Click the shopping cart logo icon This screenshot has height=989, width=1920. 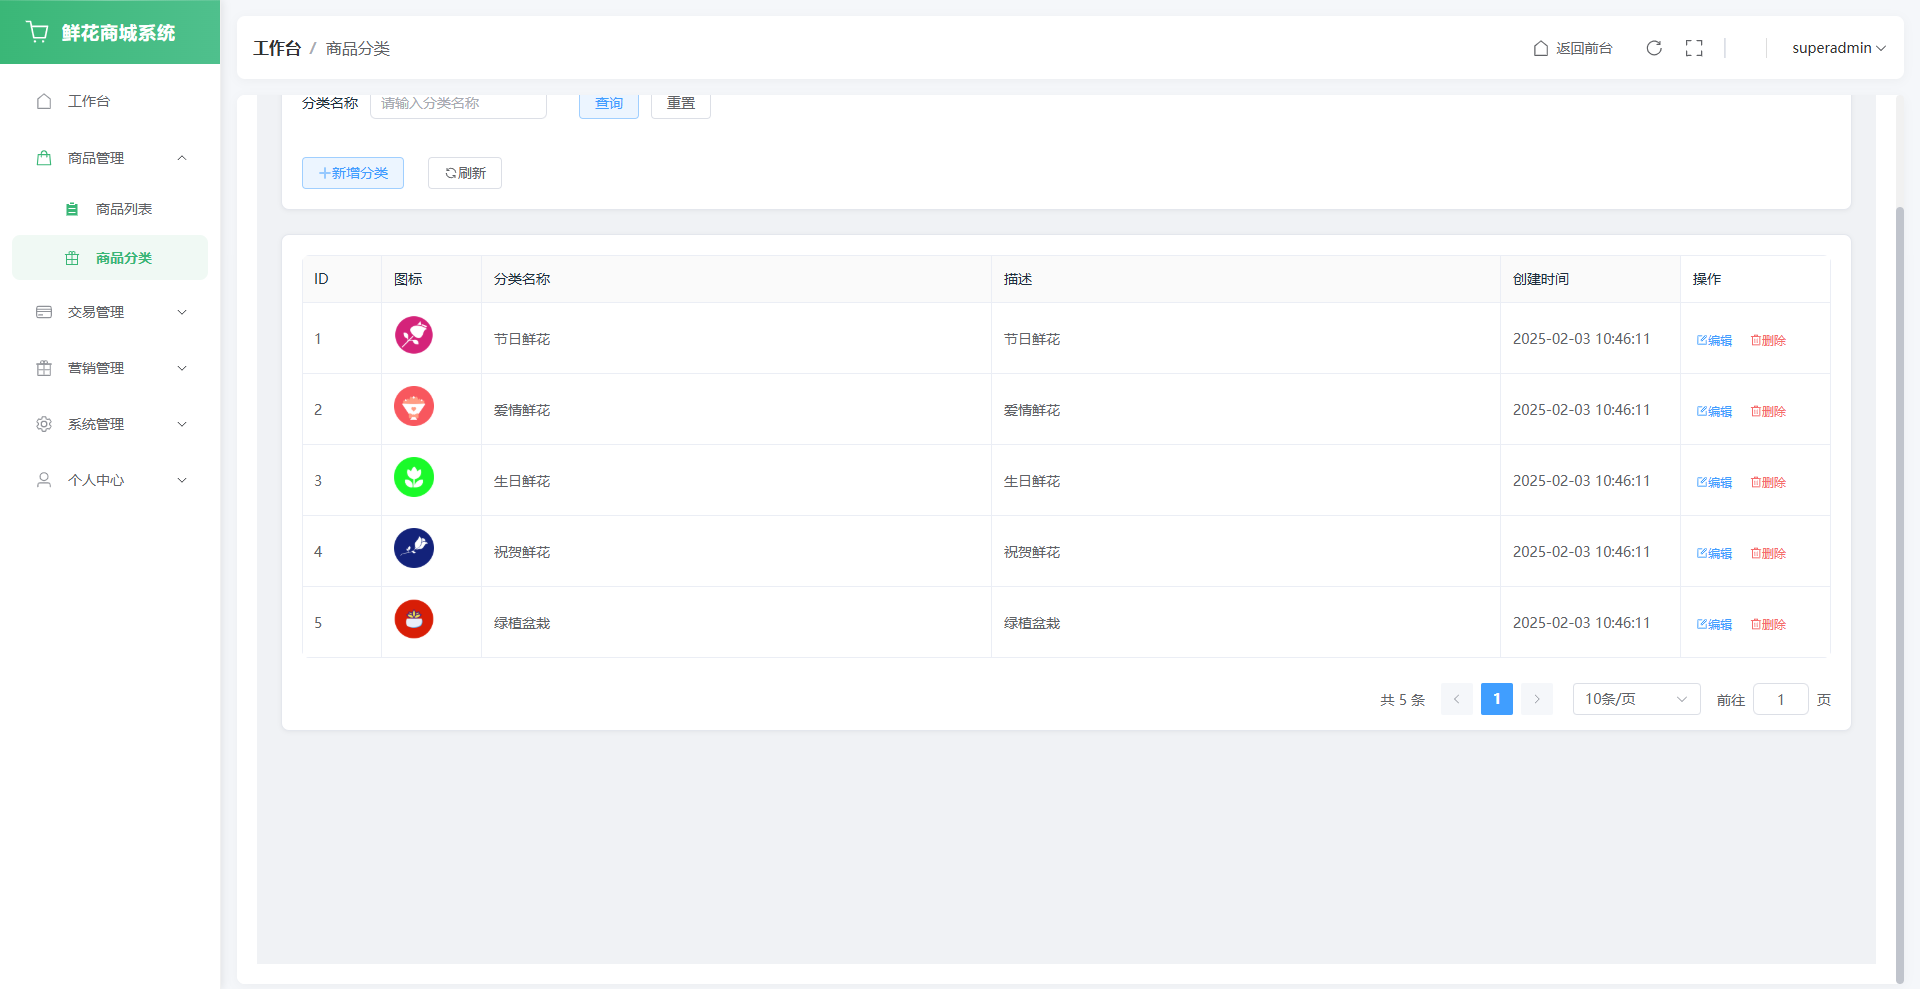[x=38, y=32]
